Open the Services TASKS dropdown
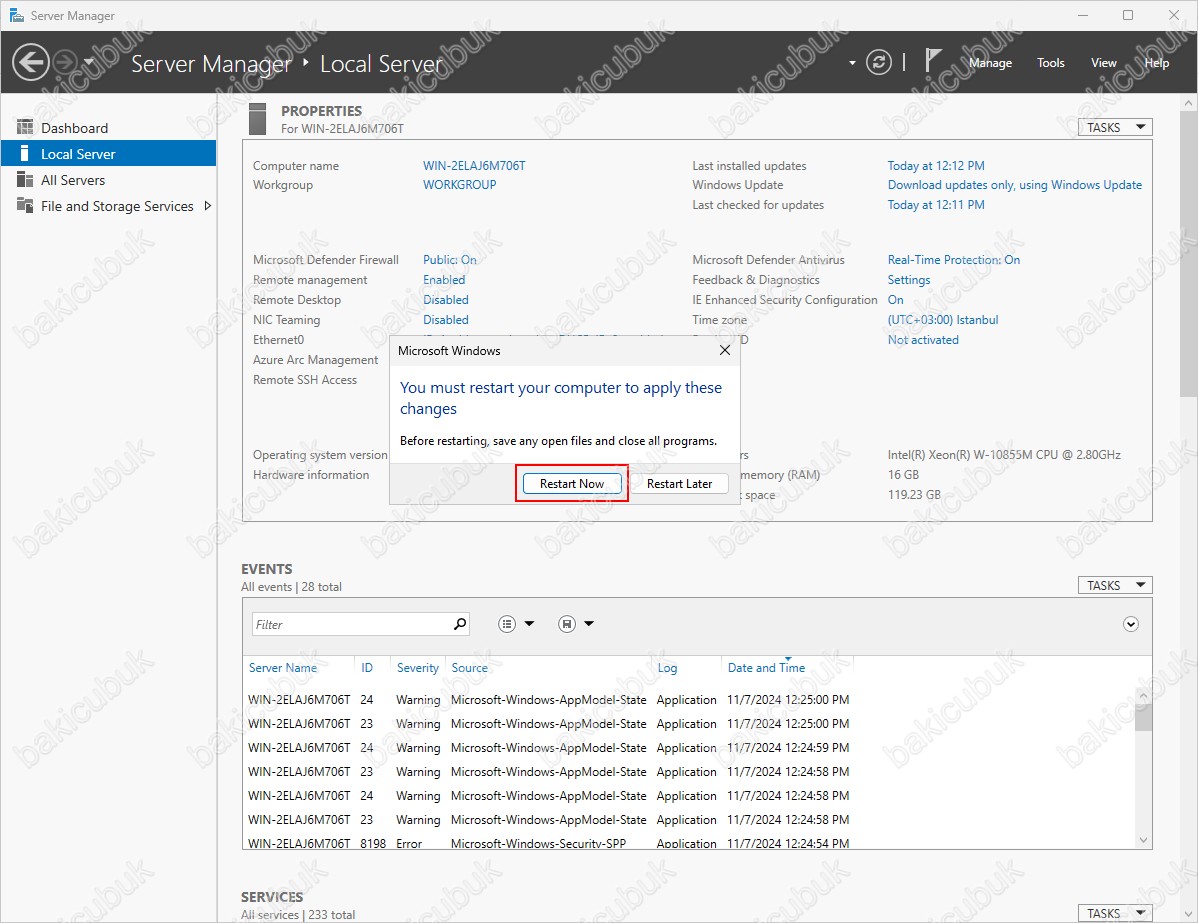This screenshot has height=923, width=1198. coord(1115,913)
